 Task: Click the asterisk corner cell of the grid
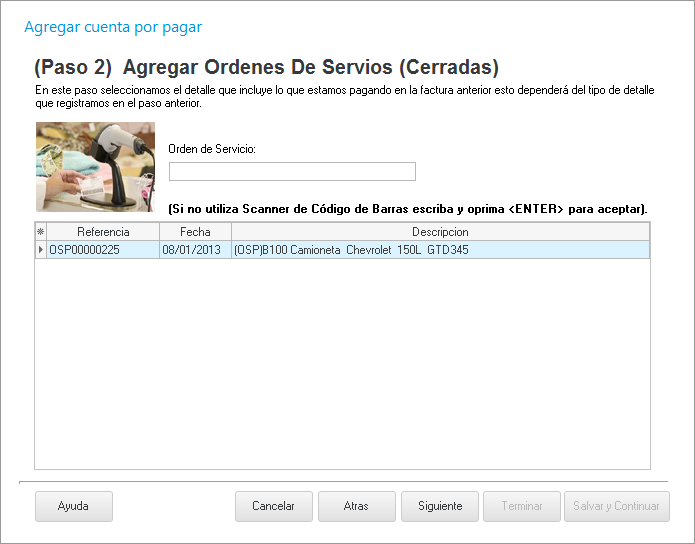pos(41,232)
